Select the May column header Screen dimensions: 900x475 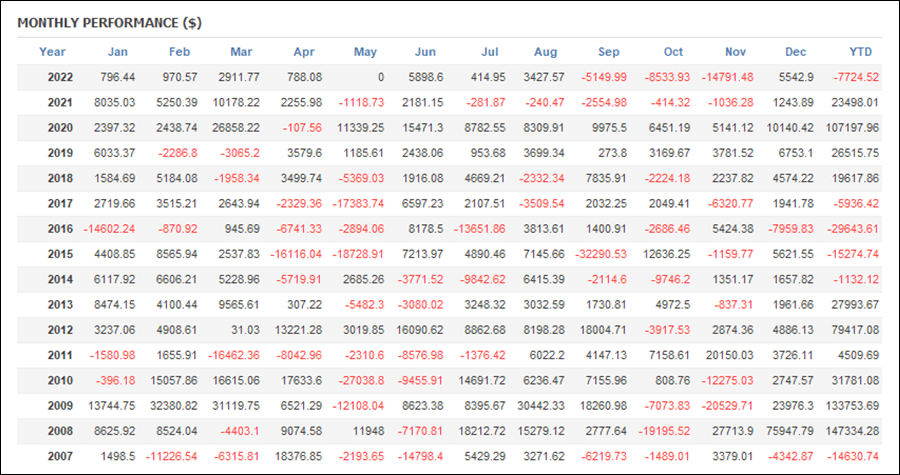365,52
